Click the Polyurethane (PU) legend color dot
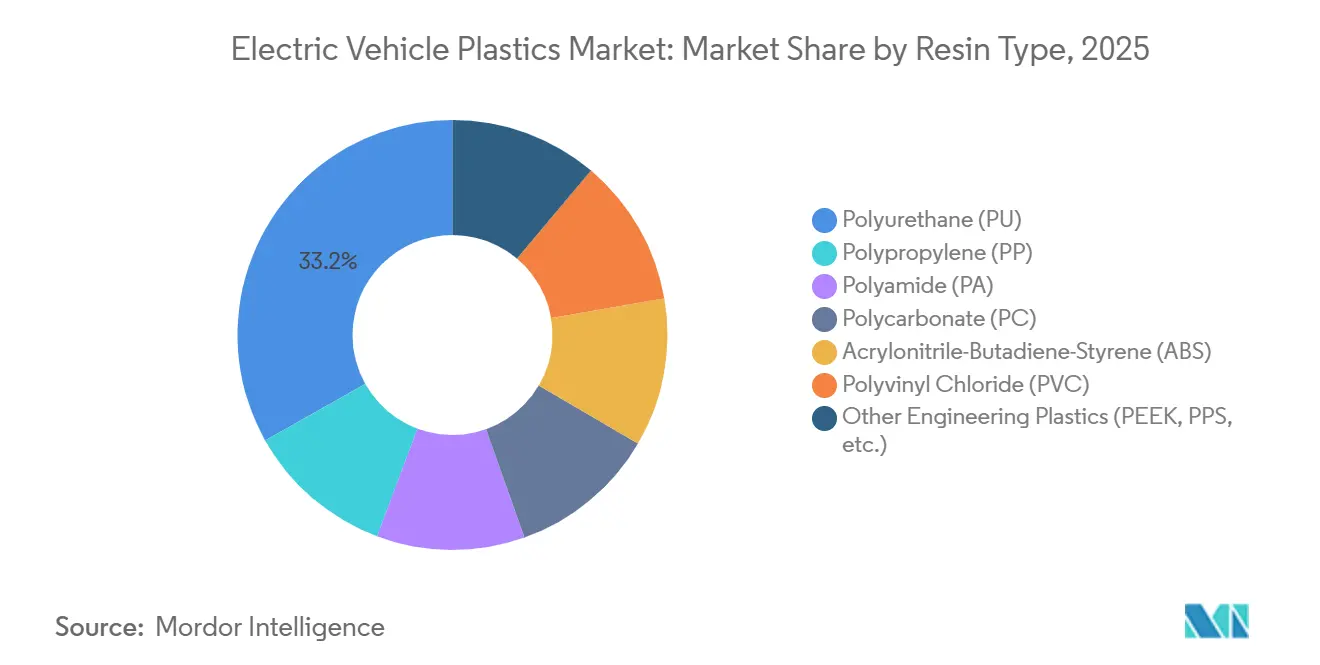 tap(825, 219)
